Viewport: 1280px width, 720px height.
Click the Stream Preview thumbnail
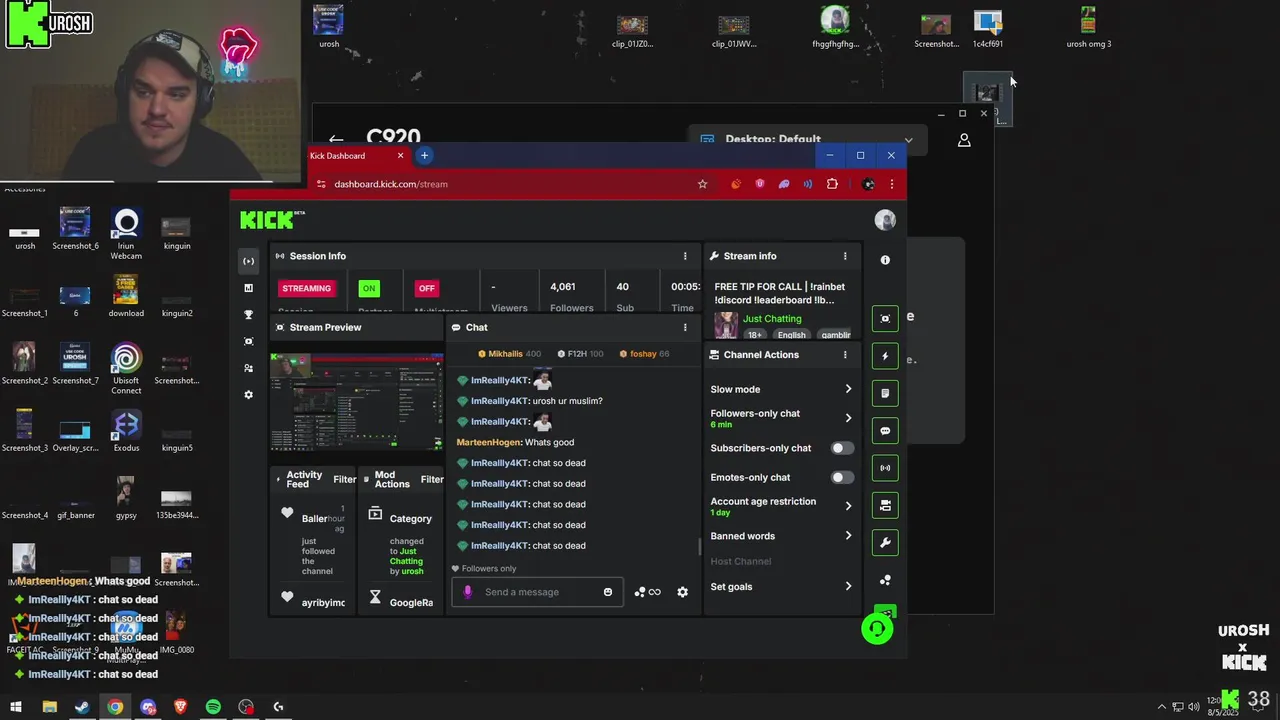click(x=357, y=402)
